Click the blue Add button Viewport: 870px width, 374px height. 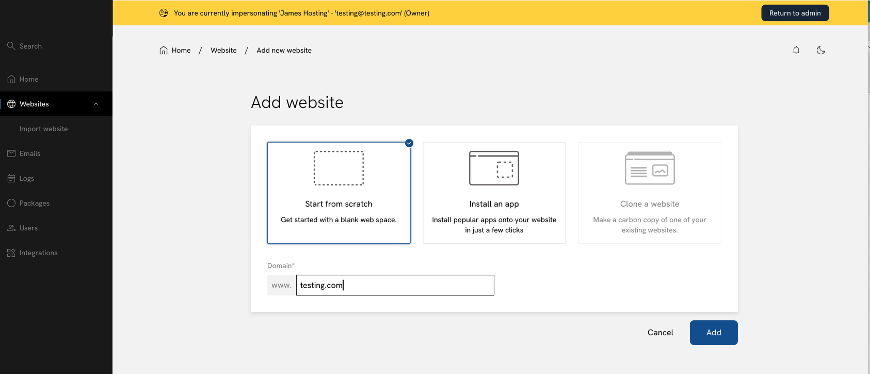pyautogui.click(x=714, y=332)
